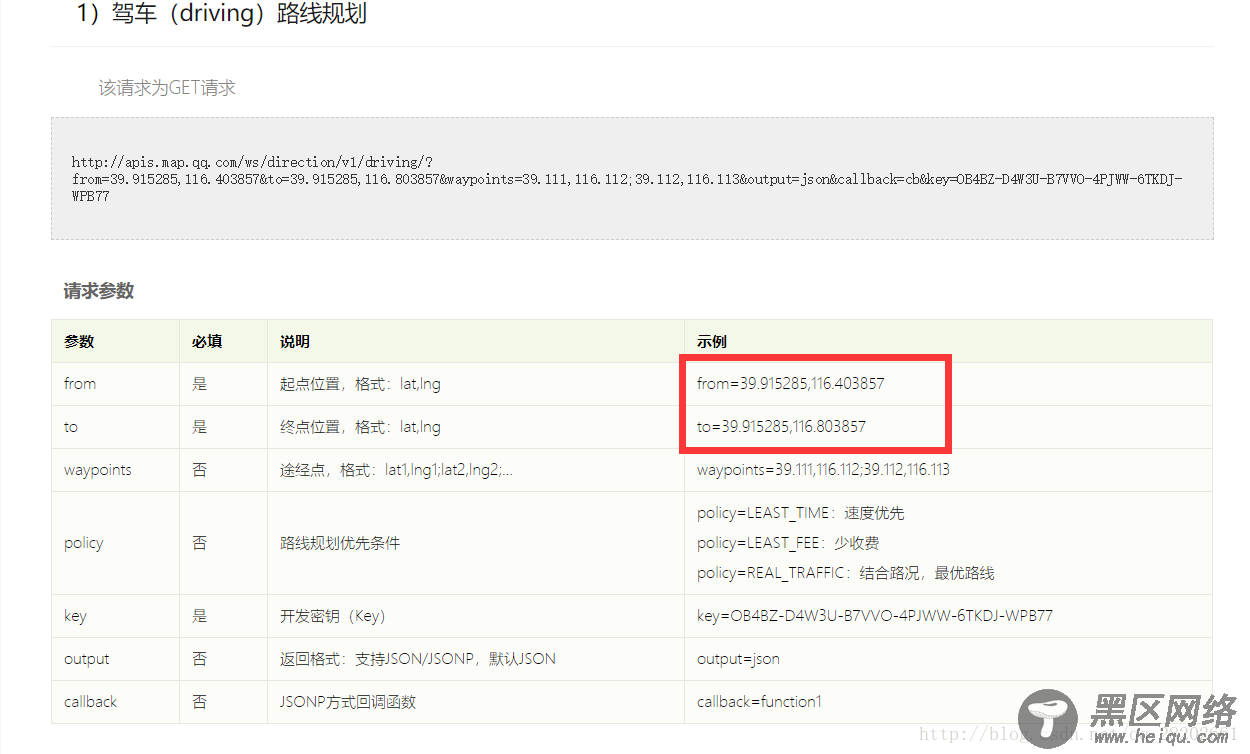Click the description '起点位置，格式：lat,lng'
This screenshot has height=754, width=1250.
coord(360,384)
